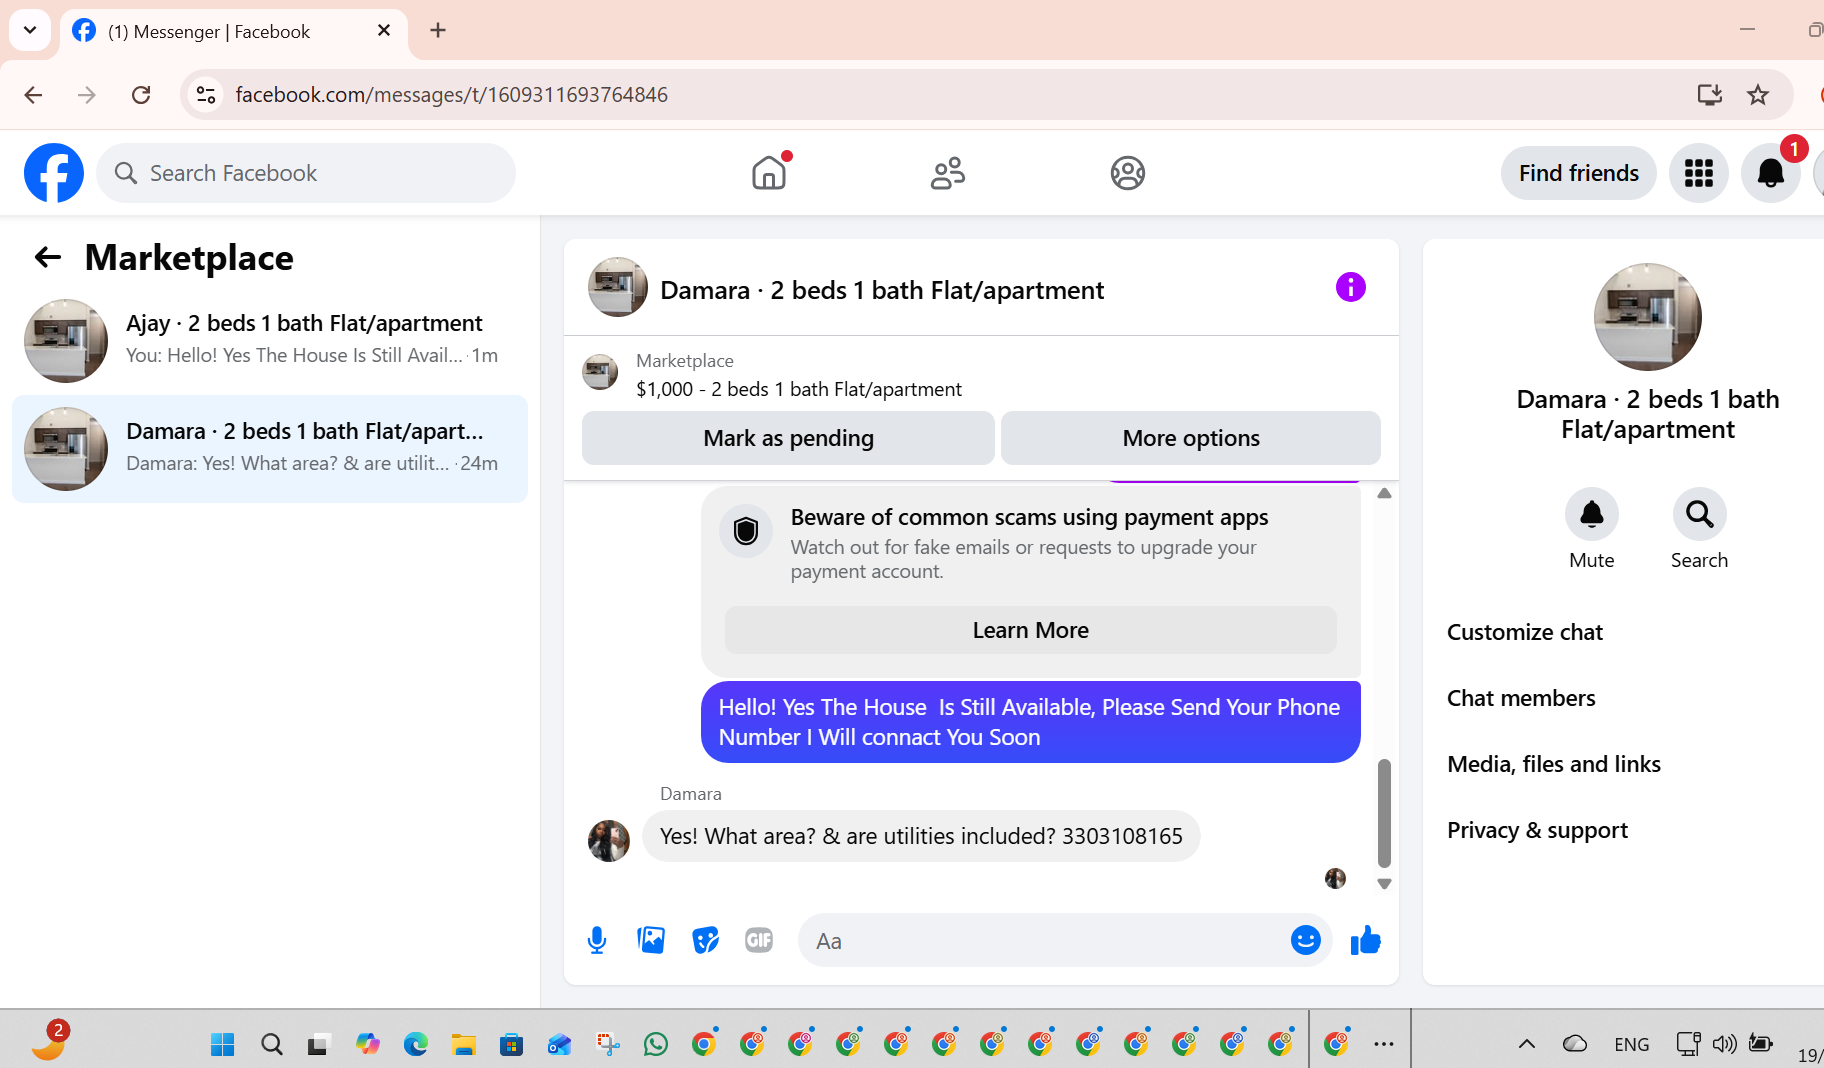Open taskbar search

(271, 1044)
